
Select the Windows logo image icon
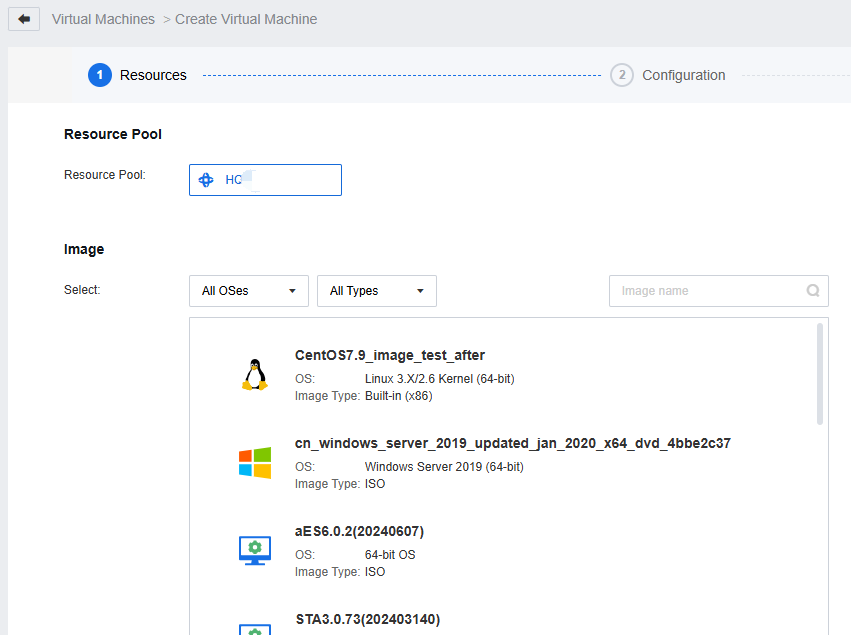pyautogui.click(x=255, y=462)
